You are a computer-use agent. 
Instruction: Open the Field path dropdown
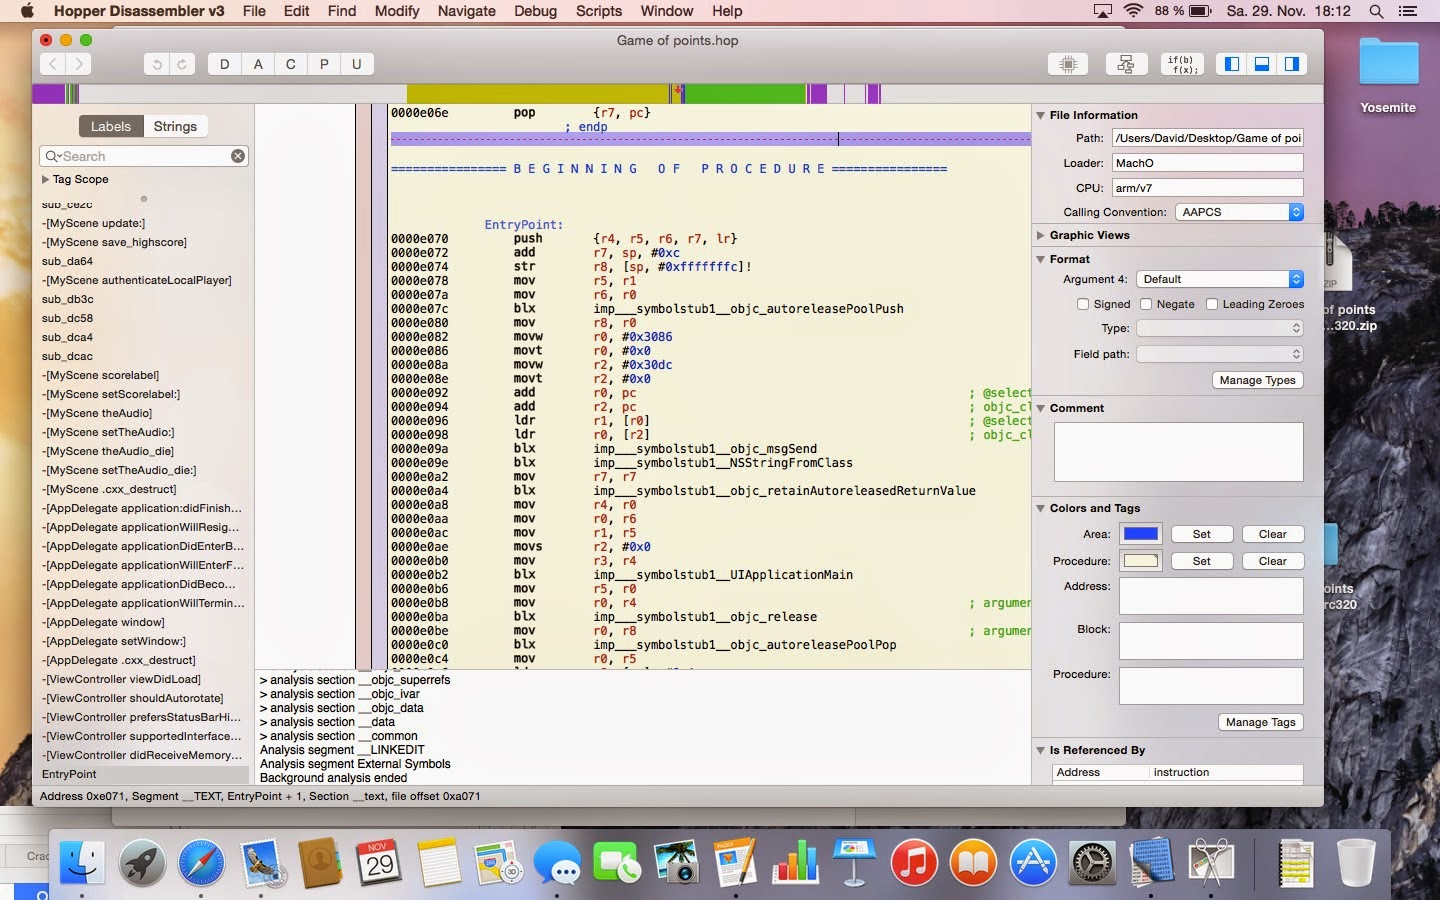pos(1220,354)
